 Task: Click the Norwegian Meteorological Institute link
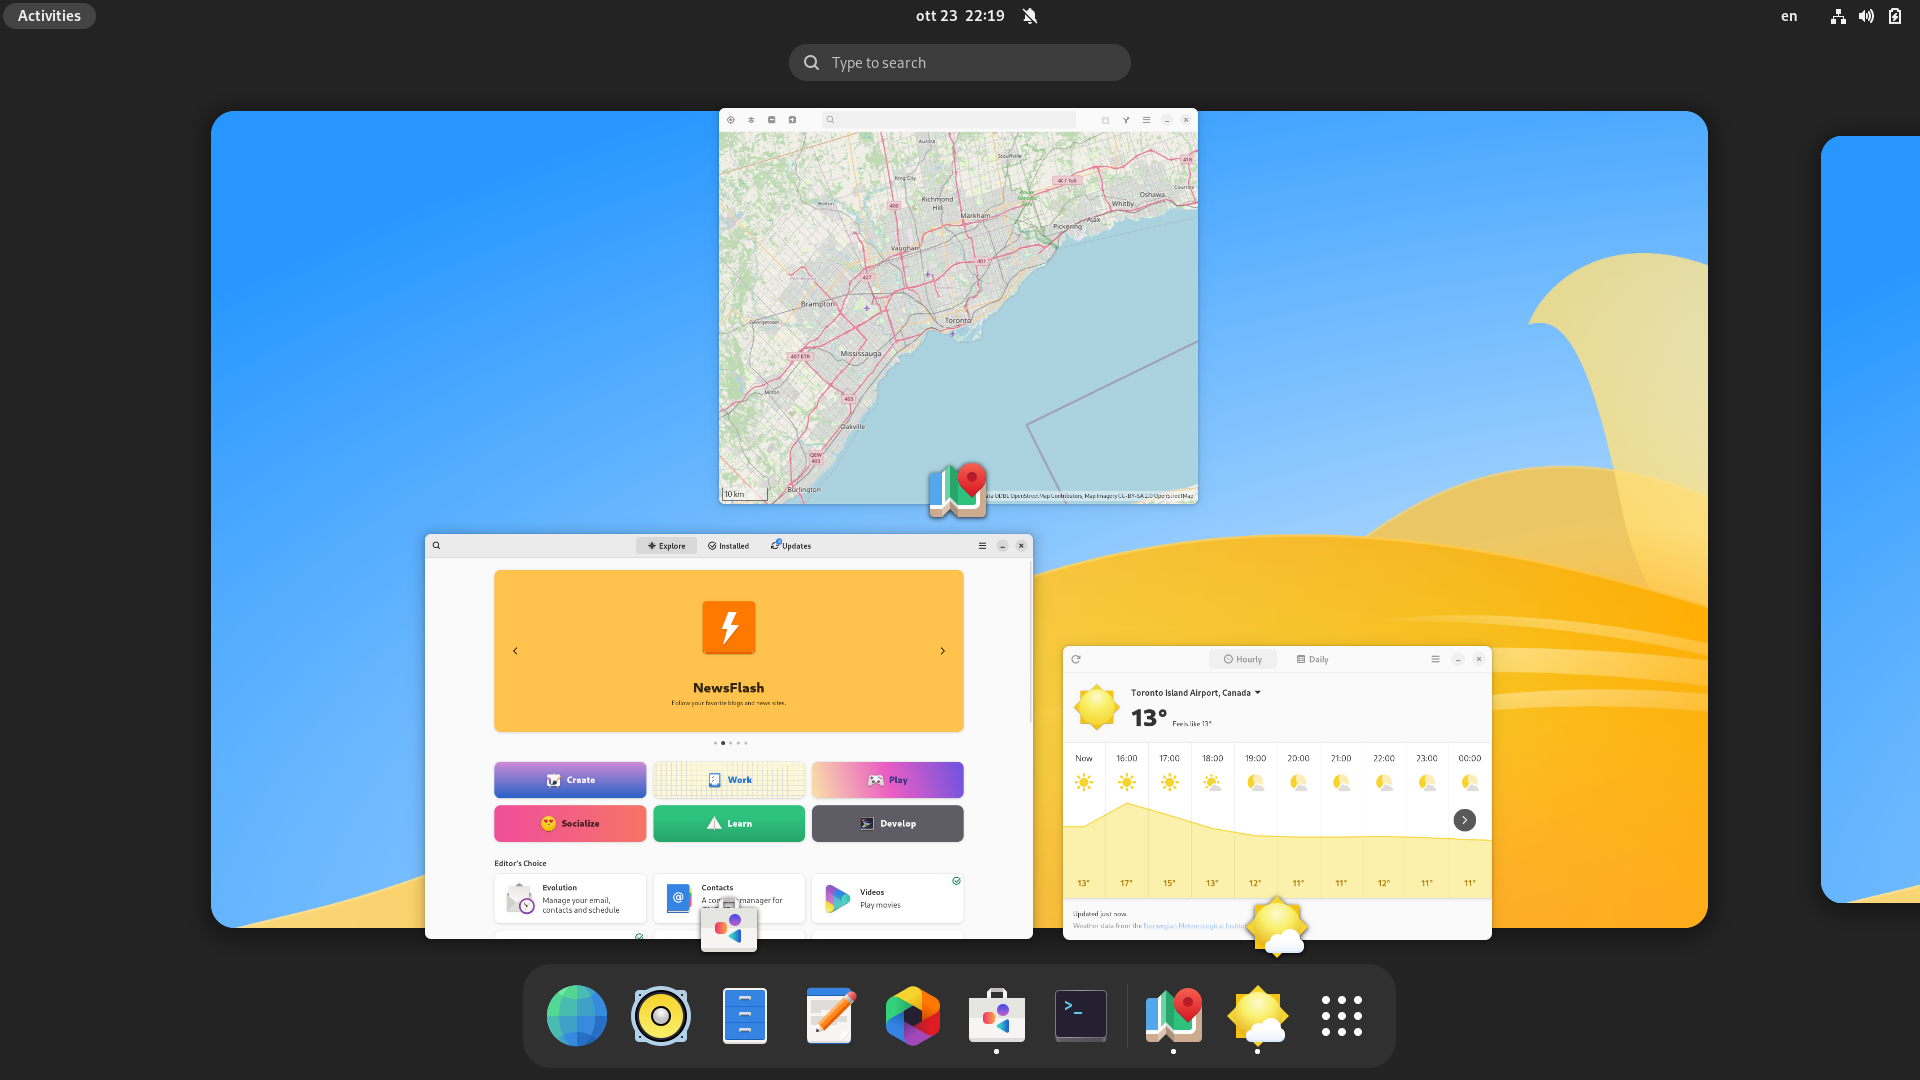(x=1196, y=926)
